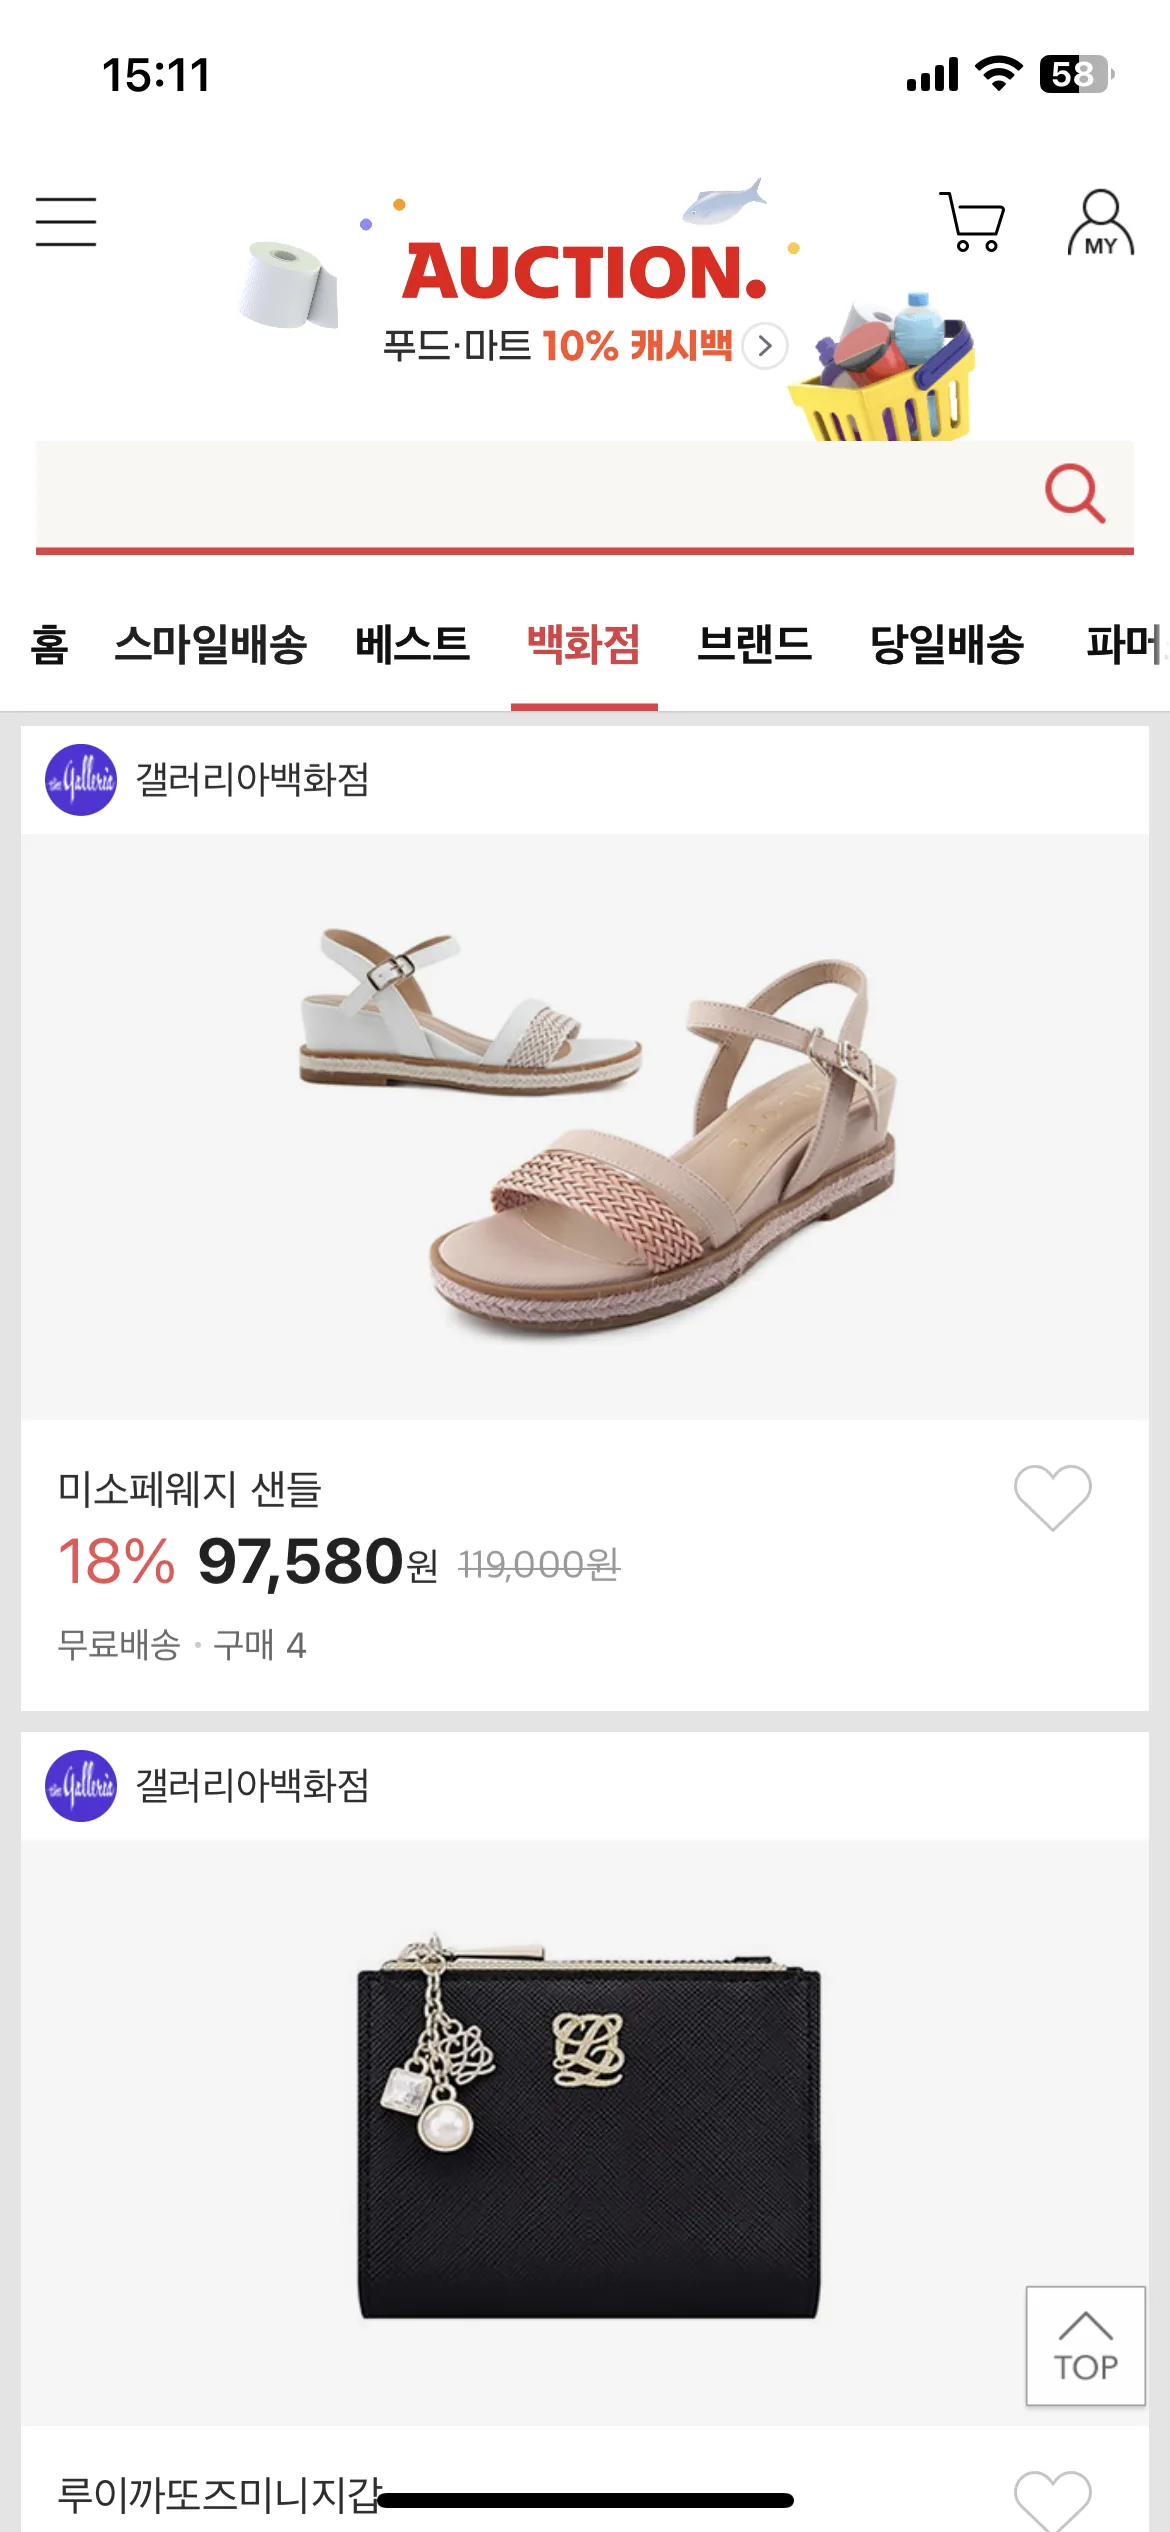Viewport: 1170px width, 2532px height.
Task: Open the hamburger menu
Action: [x=66, y=221]
